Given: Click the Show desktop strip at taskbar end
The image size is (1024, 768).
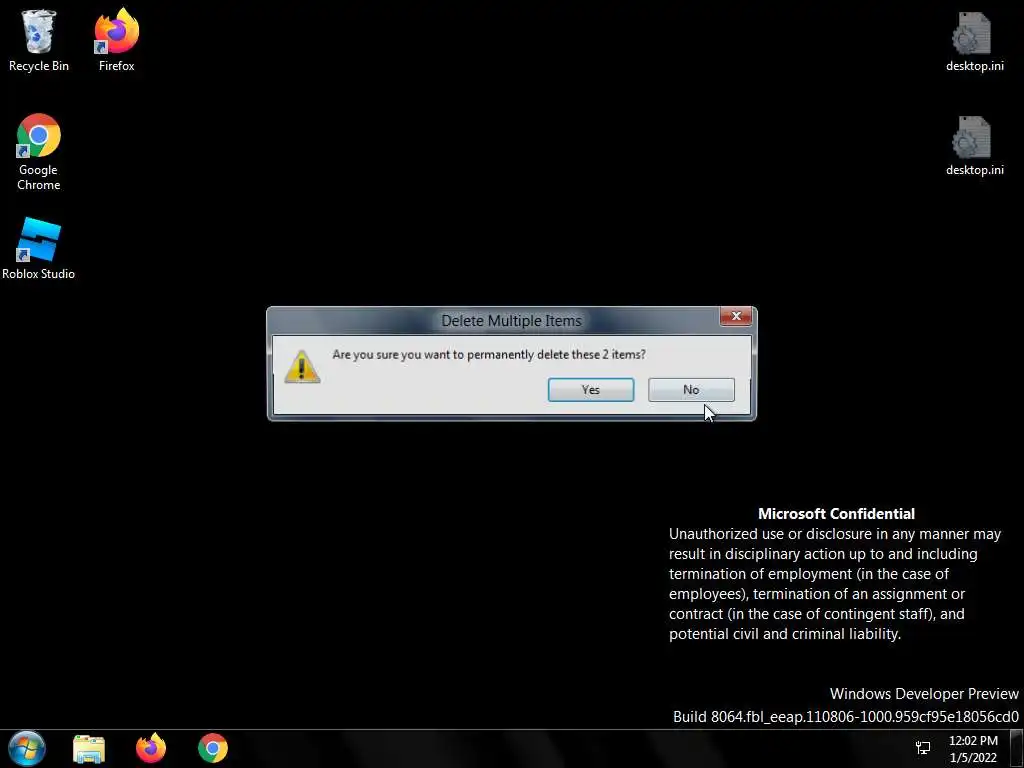Looking at the screenshot, I should [1017, 749].
